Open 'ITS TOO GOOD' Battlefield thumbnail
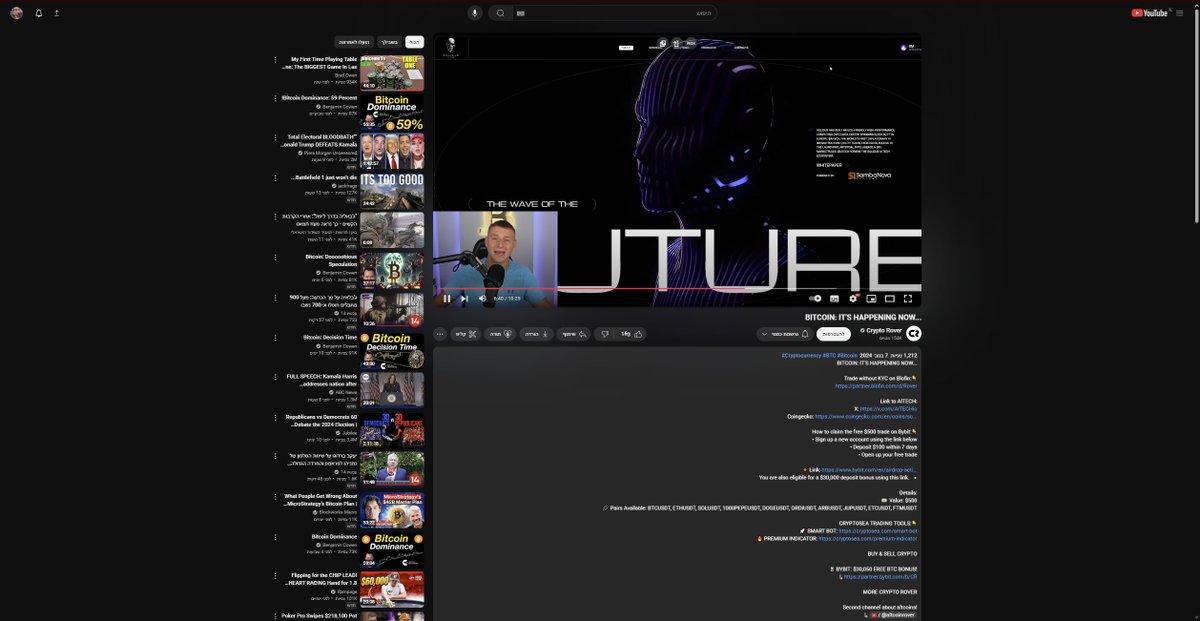 tap(392, 191)
